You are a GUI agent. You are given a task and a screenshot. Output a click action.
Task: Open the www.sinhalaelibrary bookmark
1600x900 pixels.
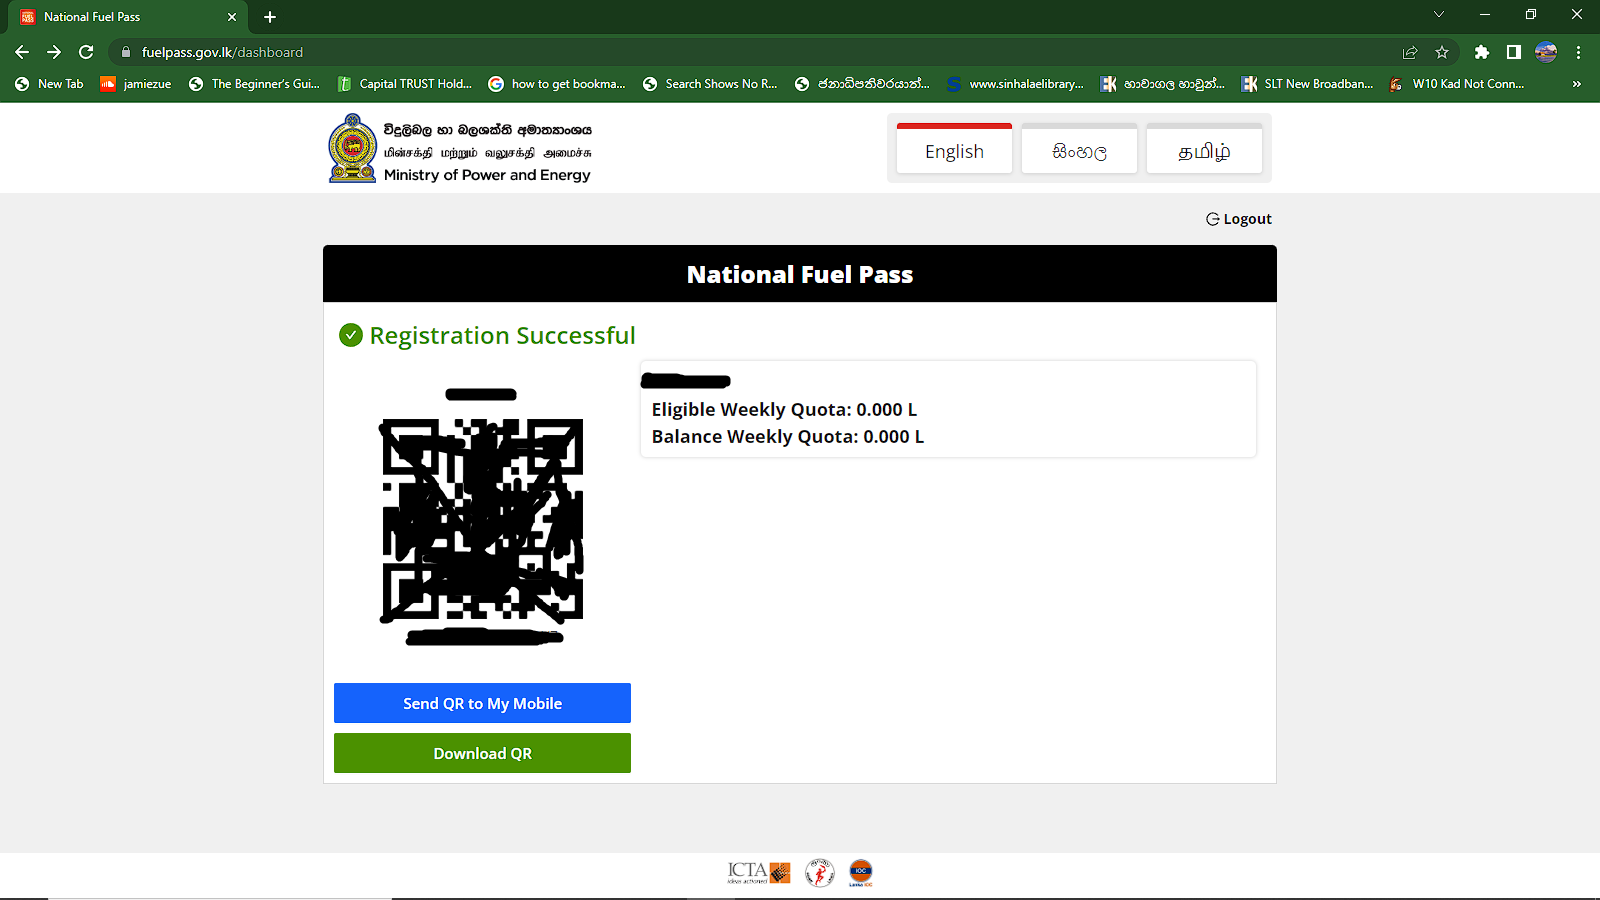pyautogui.click(x=1015, y=84)
